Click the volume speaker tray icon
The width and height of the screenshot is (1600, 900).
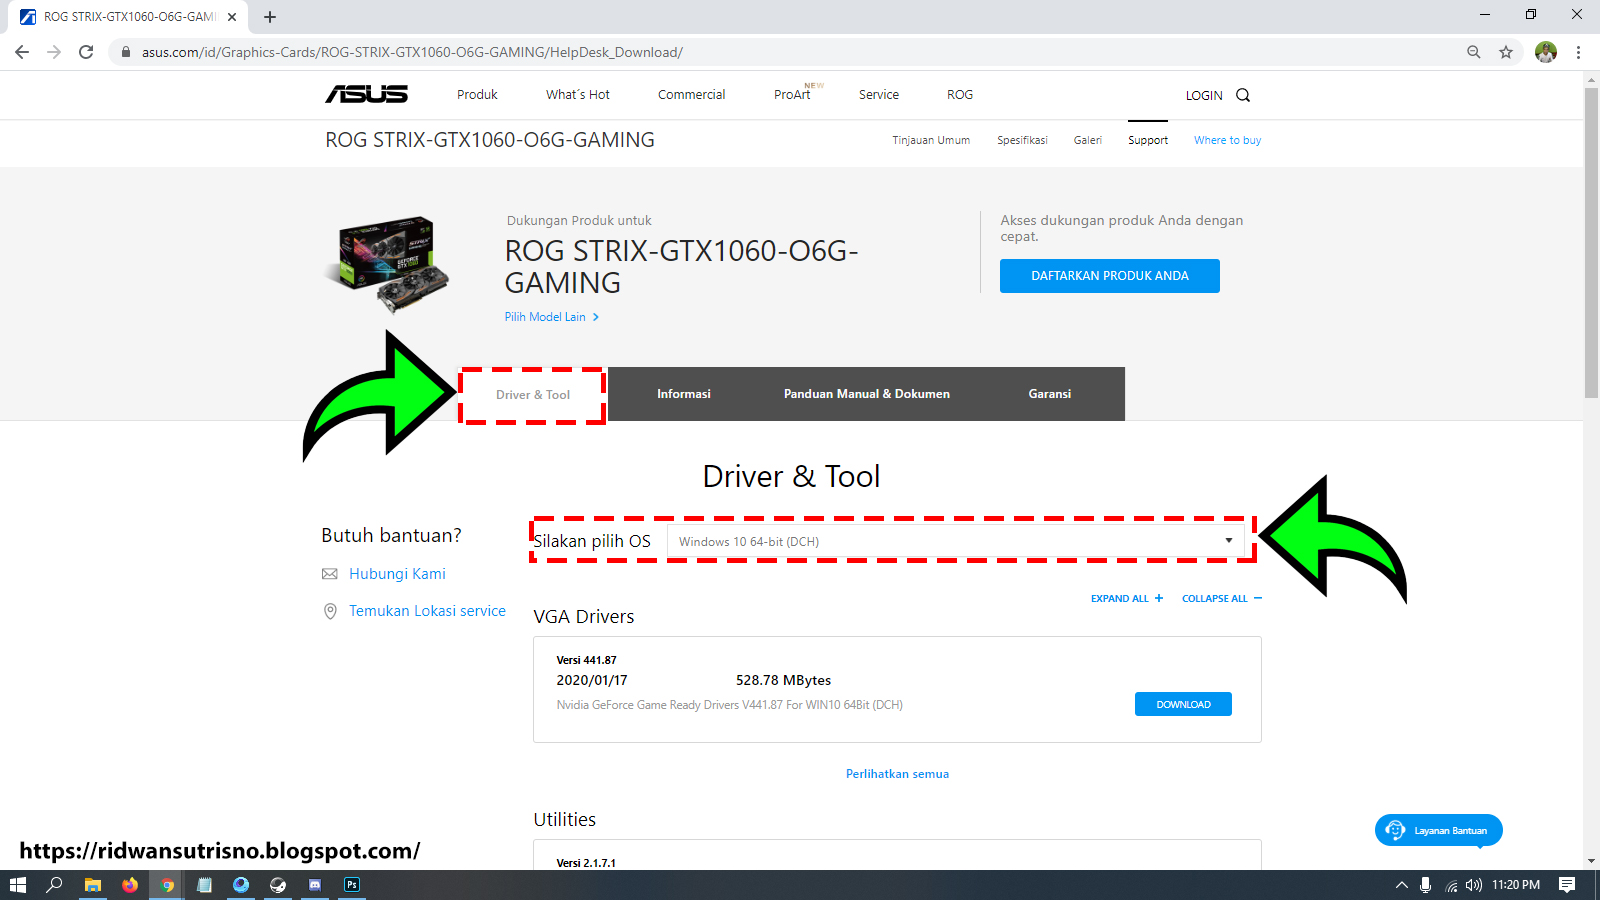[1474, 885]
